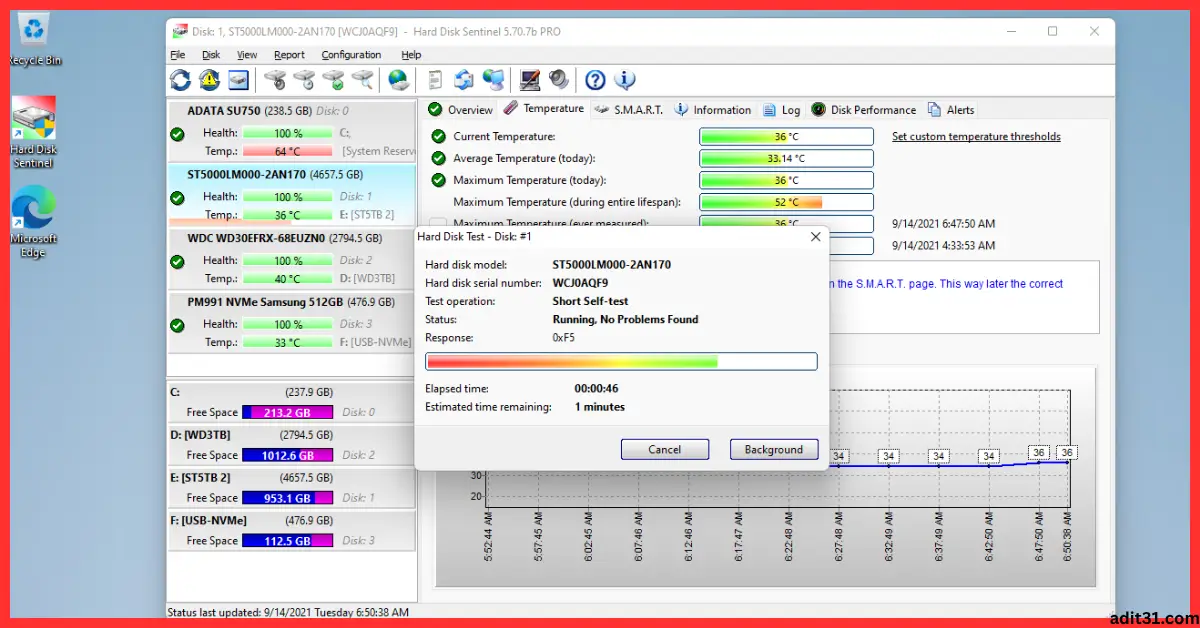Click the Status last updated status bar text
Viewport: 1200px width, 628px height.
288,612
